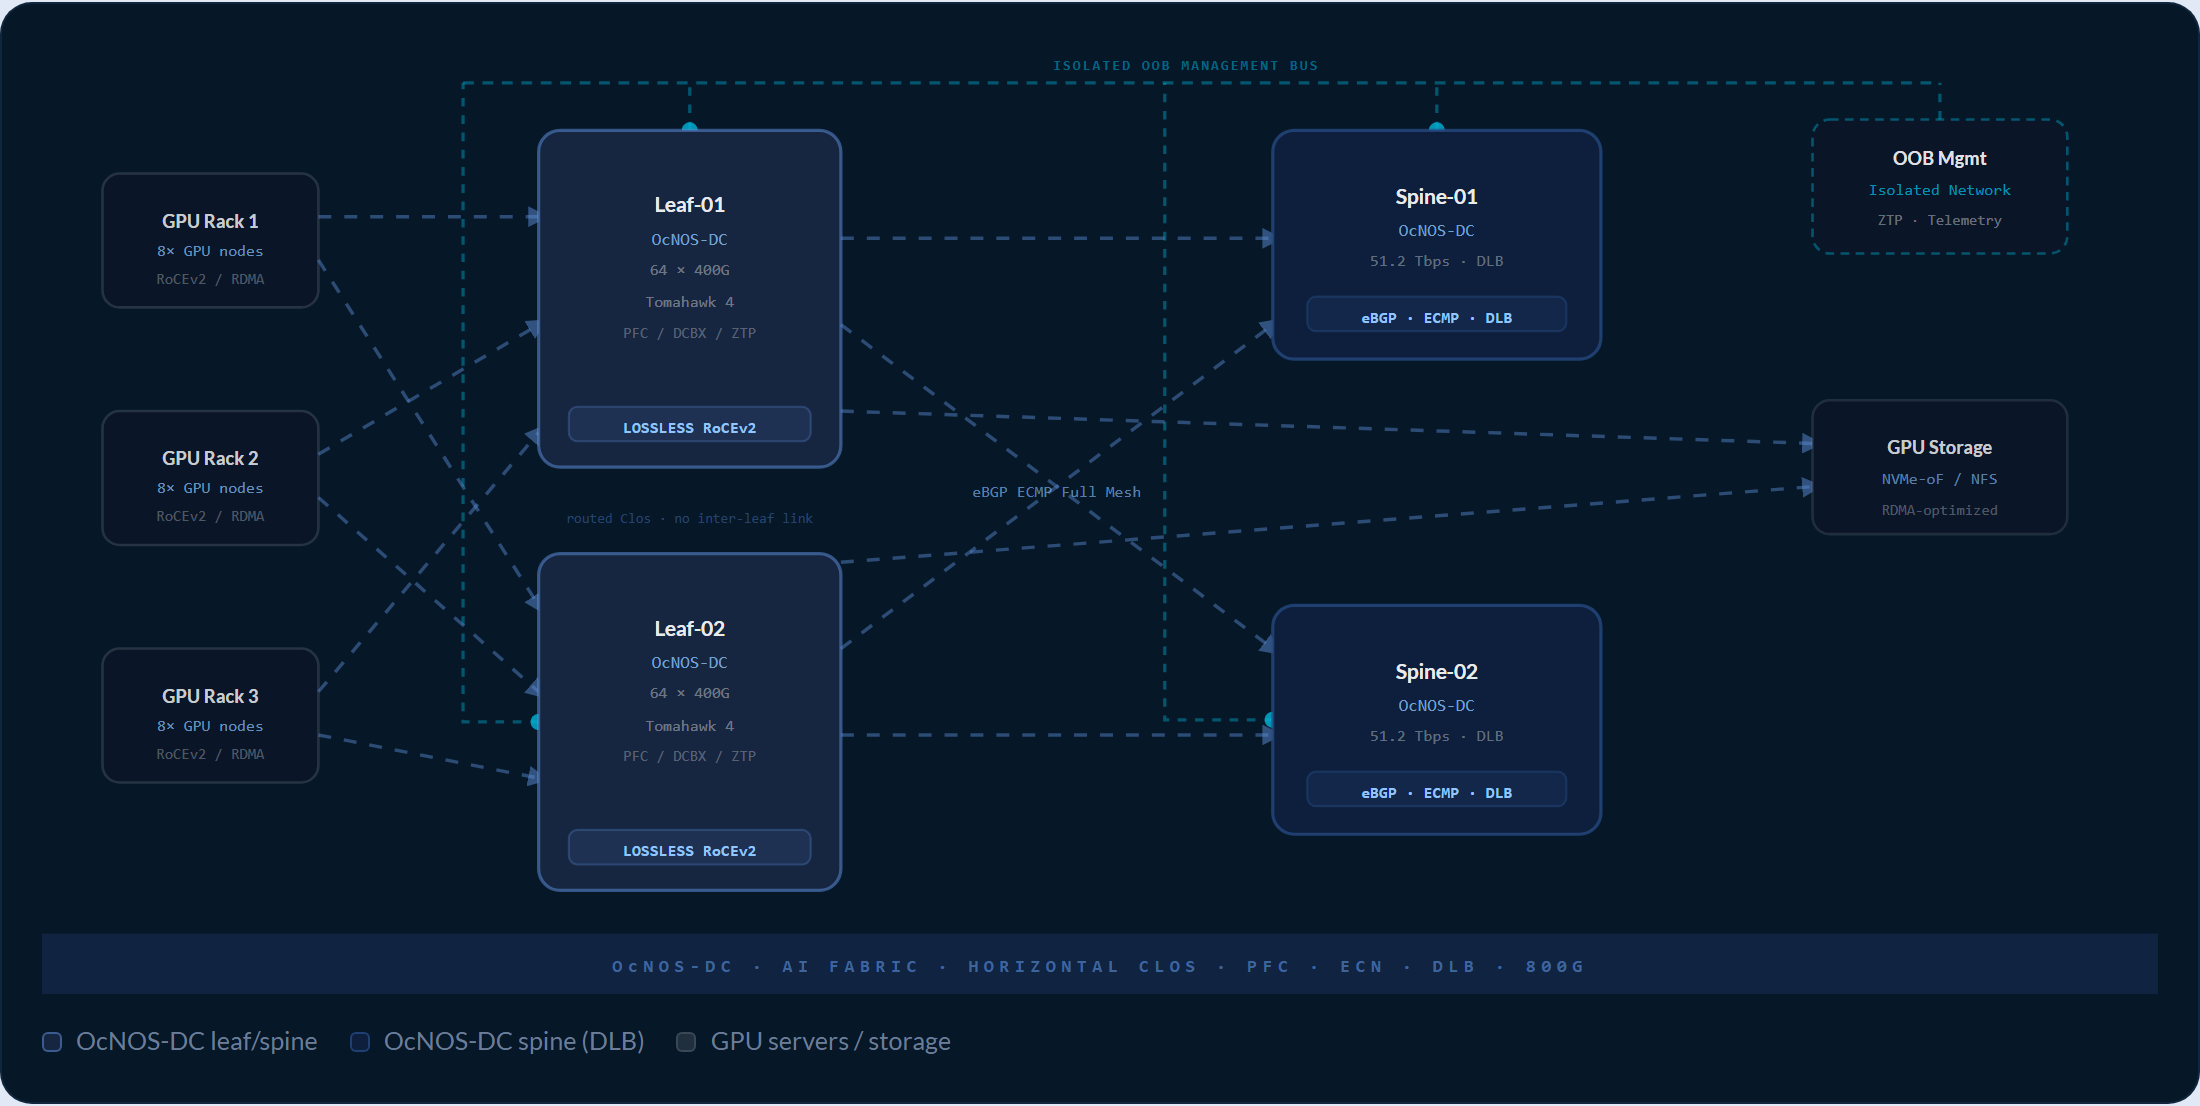
Task: Click Spine-01 eBGP ECMP DLB badge
Action: [x=1436, y=314]
